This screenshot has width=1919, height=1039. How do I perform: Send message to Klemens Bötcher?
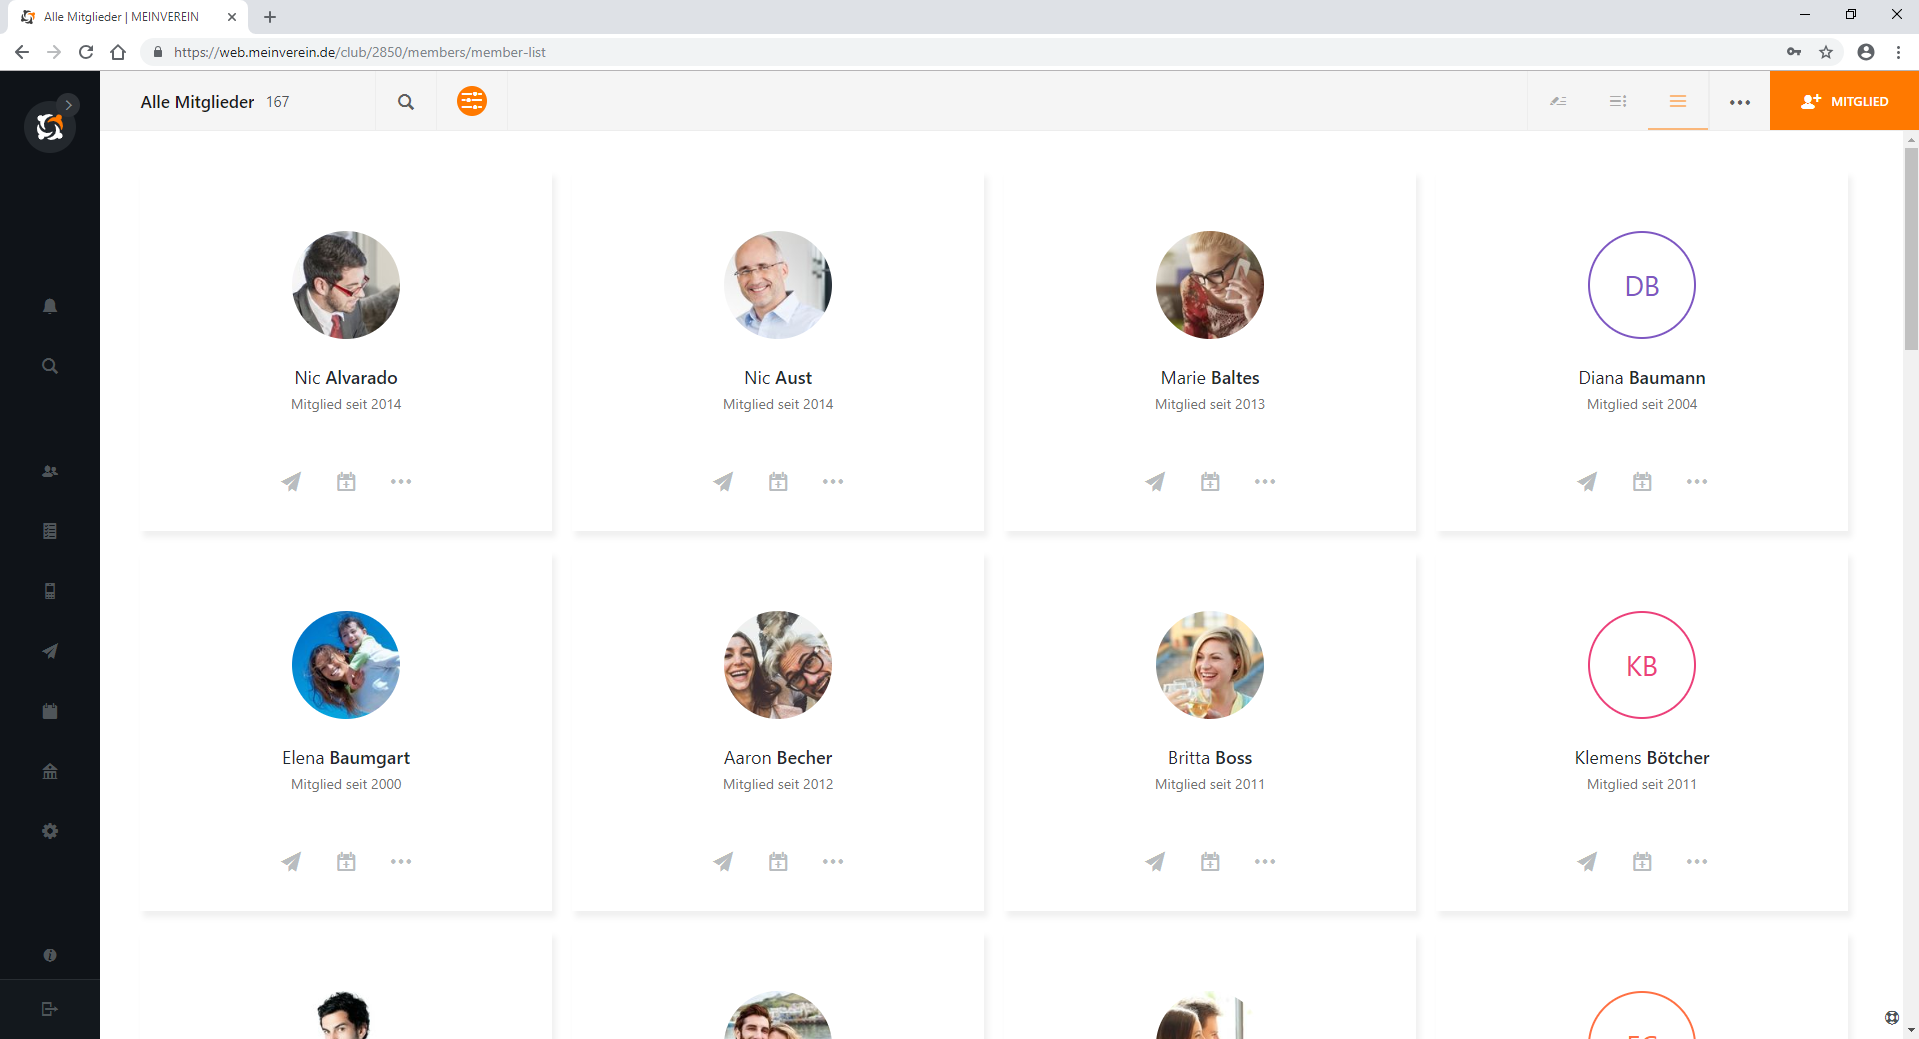click(1587, 862)
